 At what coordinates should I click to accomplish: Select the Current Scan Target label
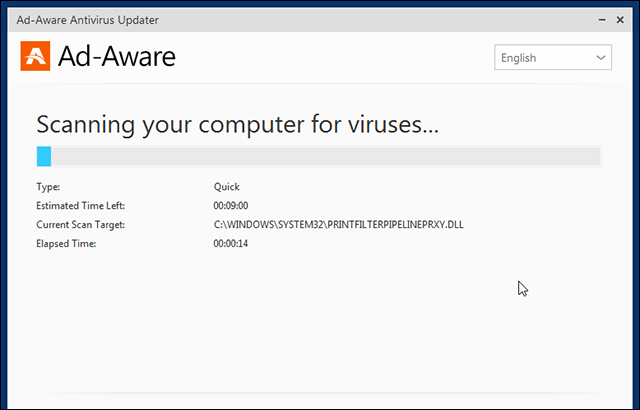(80, 225)
